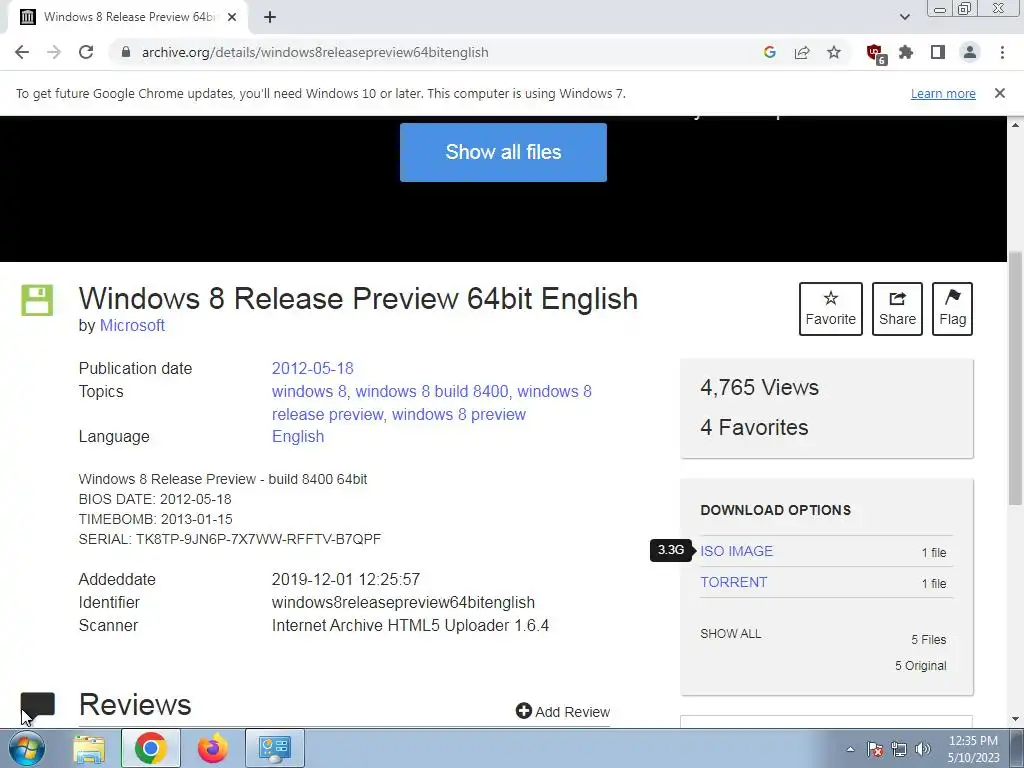This screenshot has height=768, width=1024.
Task: Open the 'windows 8 preview' topic link
Action: tap(458, 415)
